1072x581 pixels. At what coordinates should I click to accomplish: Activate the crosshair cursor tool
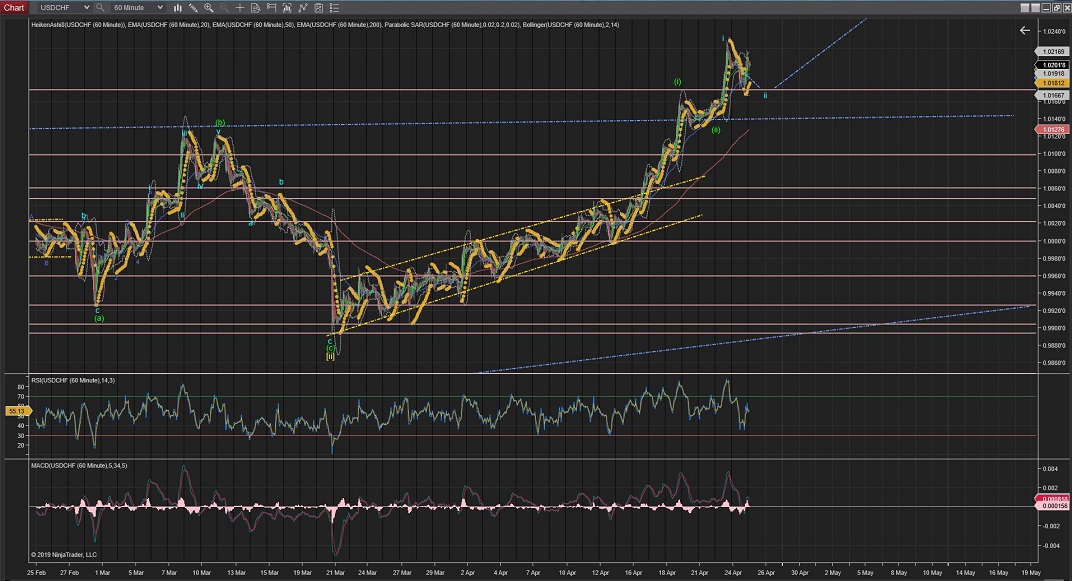(x=240, y=8)
